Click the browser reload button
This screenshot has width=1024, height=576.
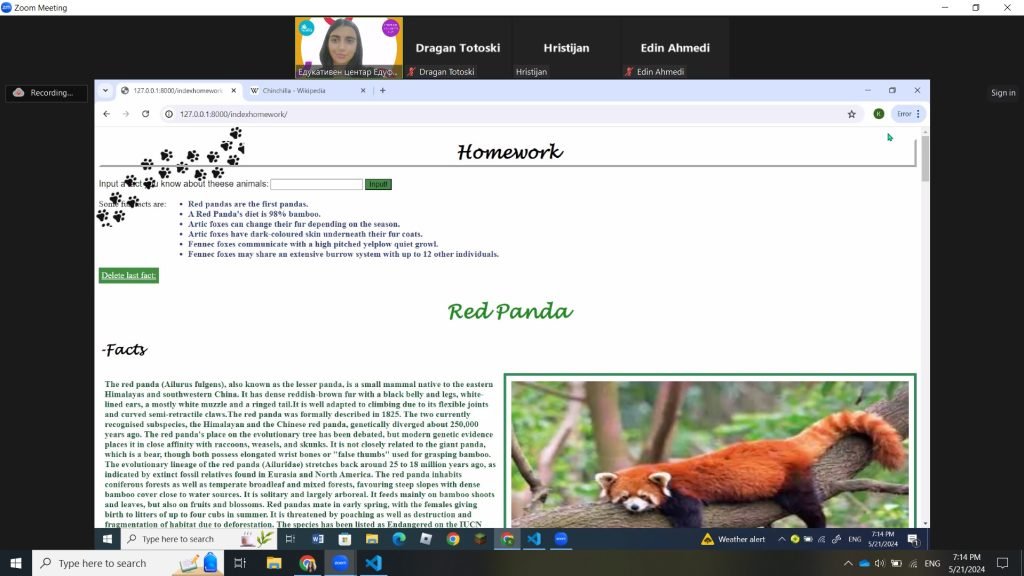click(x=146, y=114)
